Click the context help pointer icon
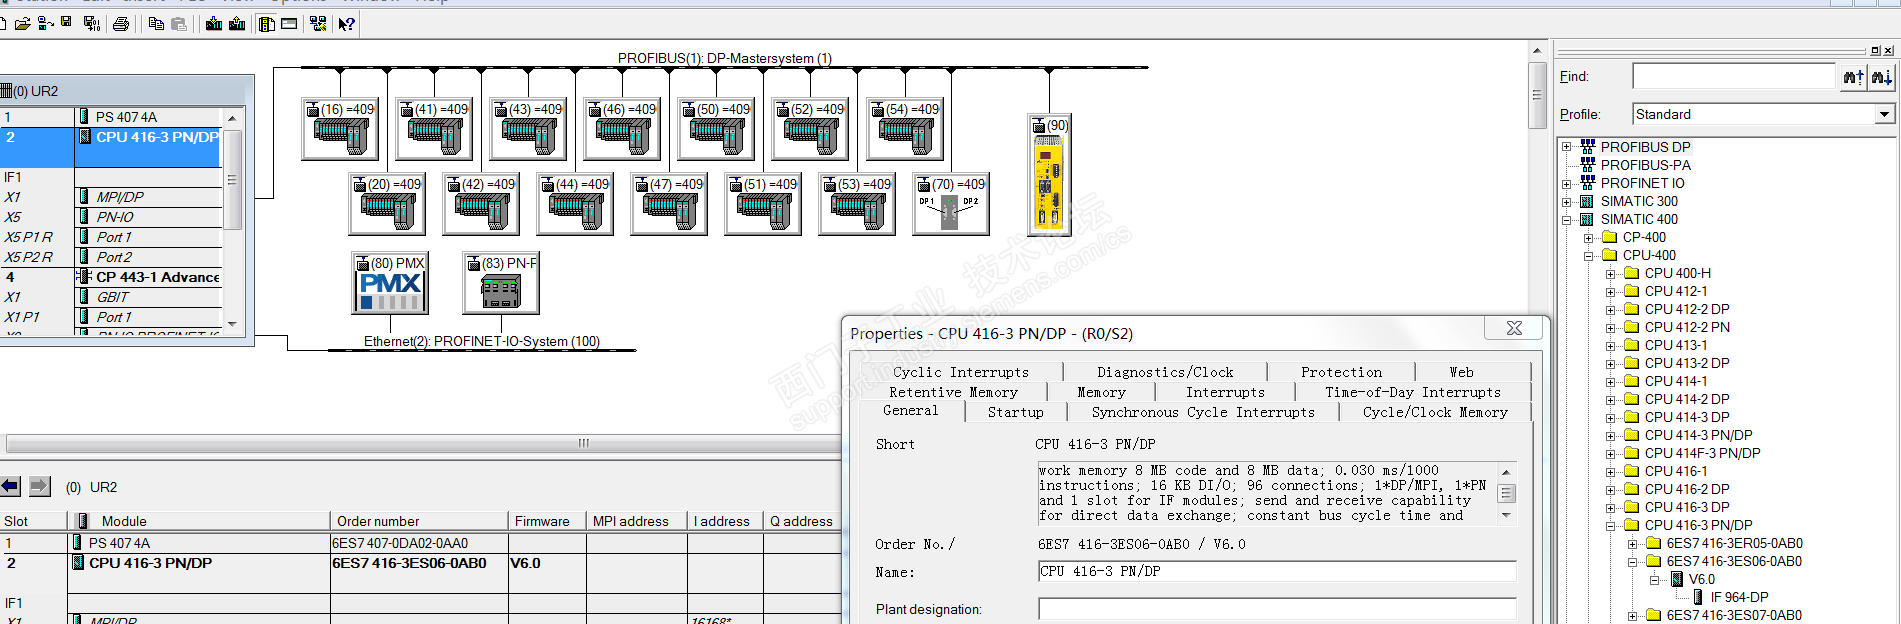The height and width of the screenshot is (624, 1901). pos(346,23)
